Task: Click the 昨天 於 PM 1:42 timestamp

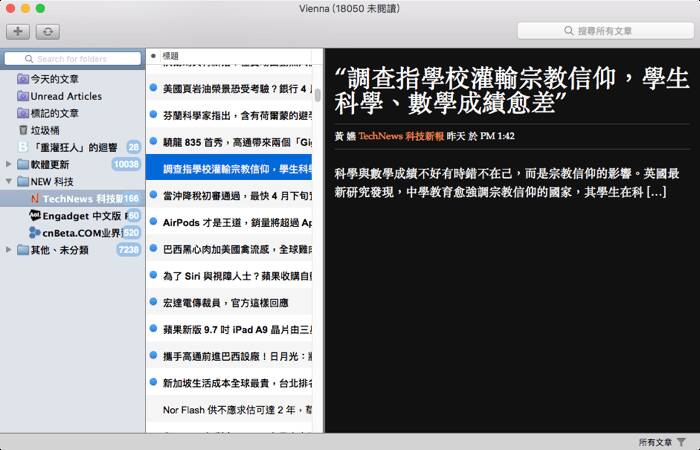Action: [480, 136]
